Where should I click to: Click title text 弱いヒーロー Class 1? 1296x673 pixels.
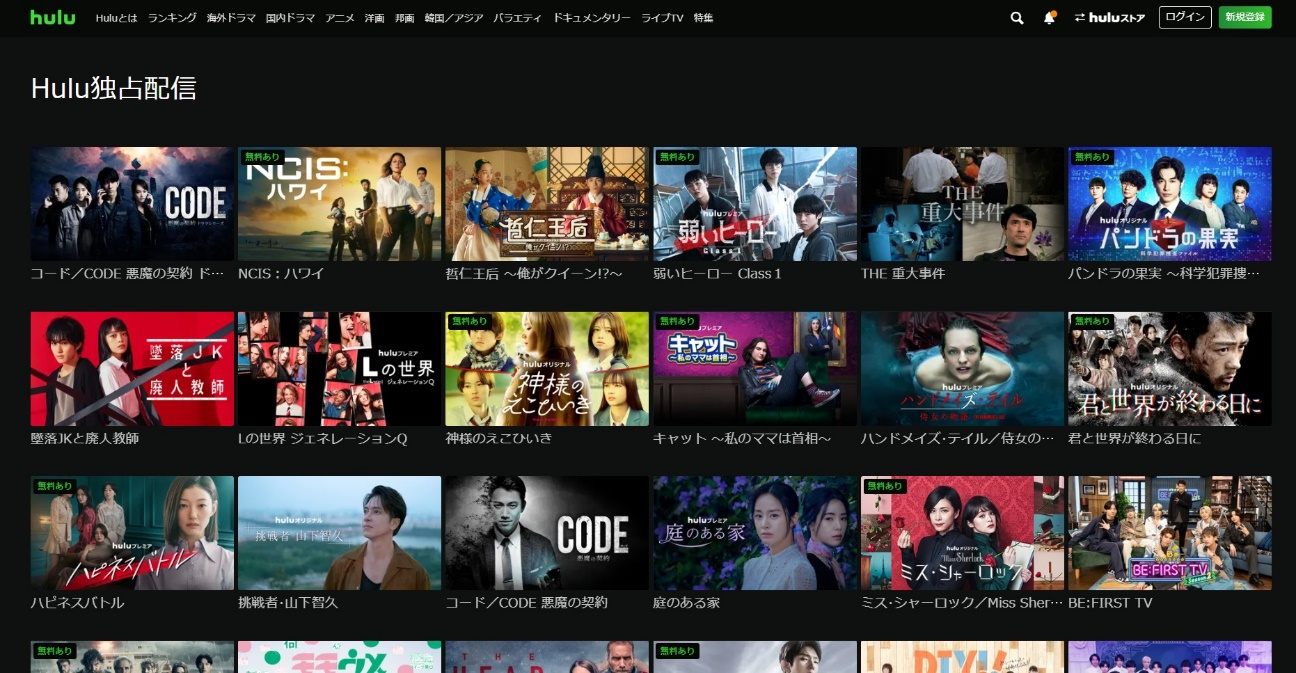point(717,273)
